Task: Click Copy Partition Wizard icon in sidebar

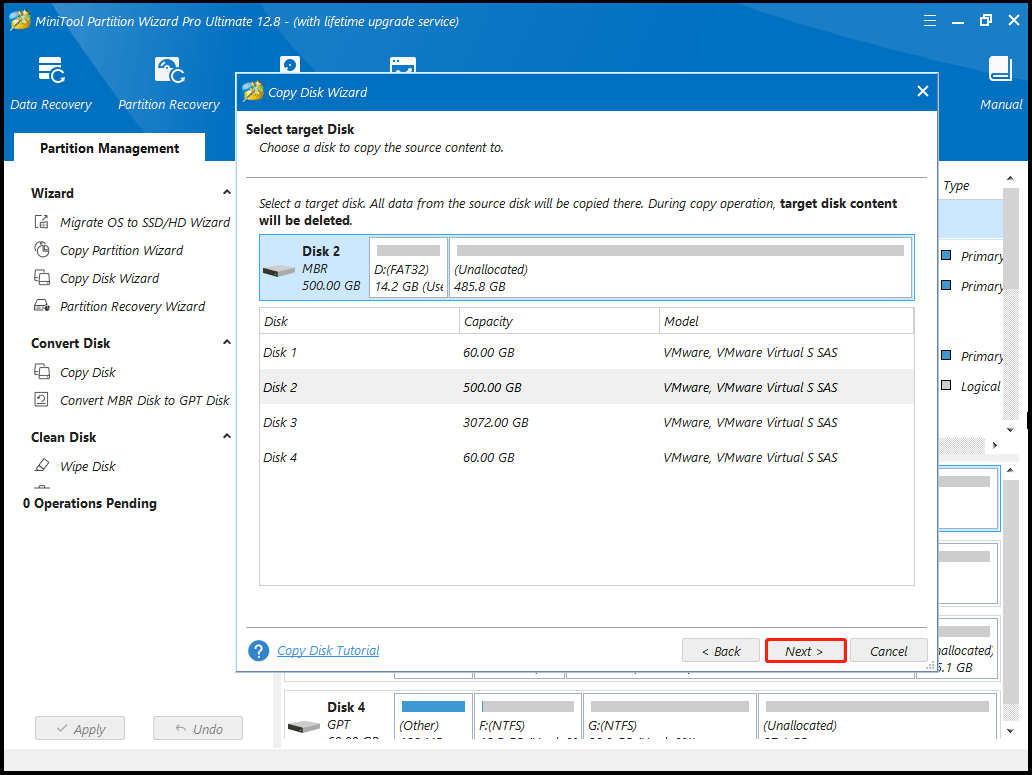Action: click(41, 250)
